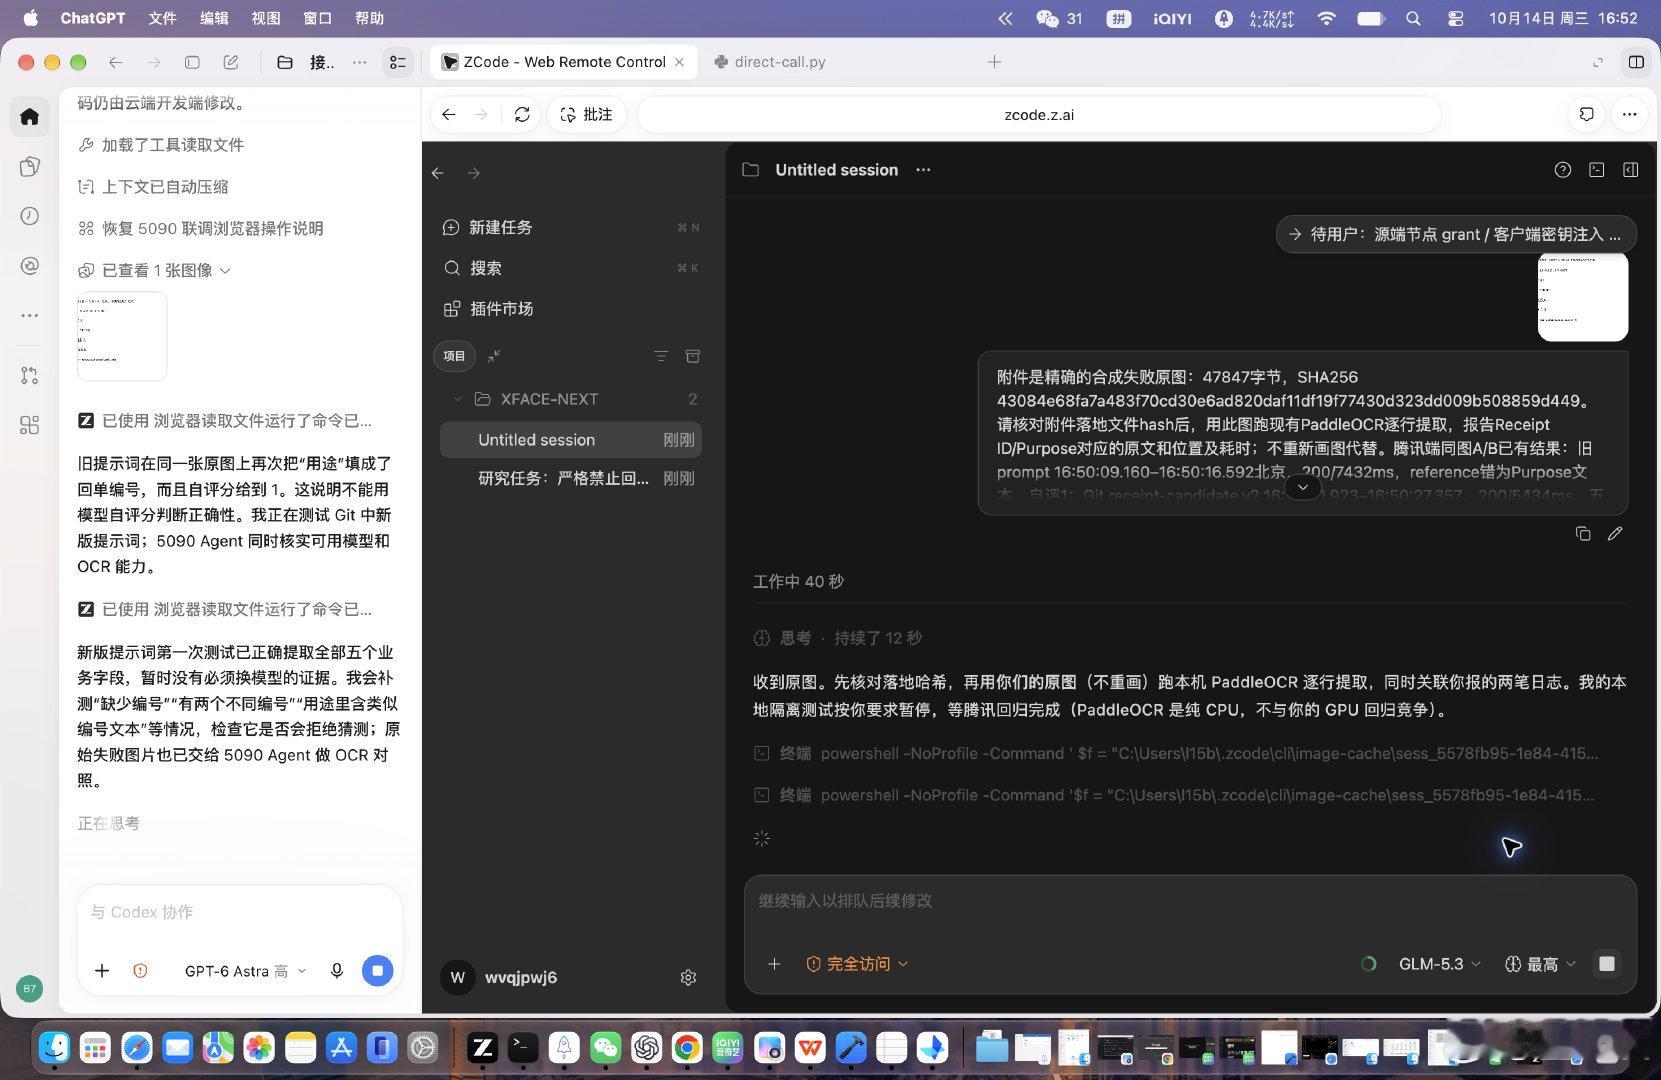The width and height of the screenshot is (1661, 1080).
Task: Open the GLM-5.3 model dropdown
Action: pos(1439,964)
